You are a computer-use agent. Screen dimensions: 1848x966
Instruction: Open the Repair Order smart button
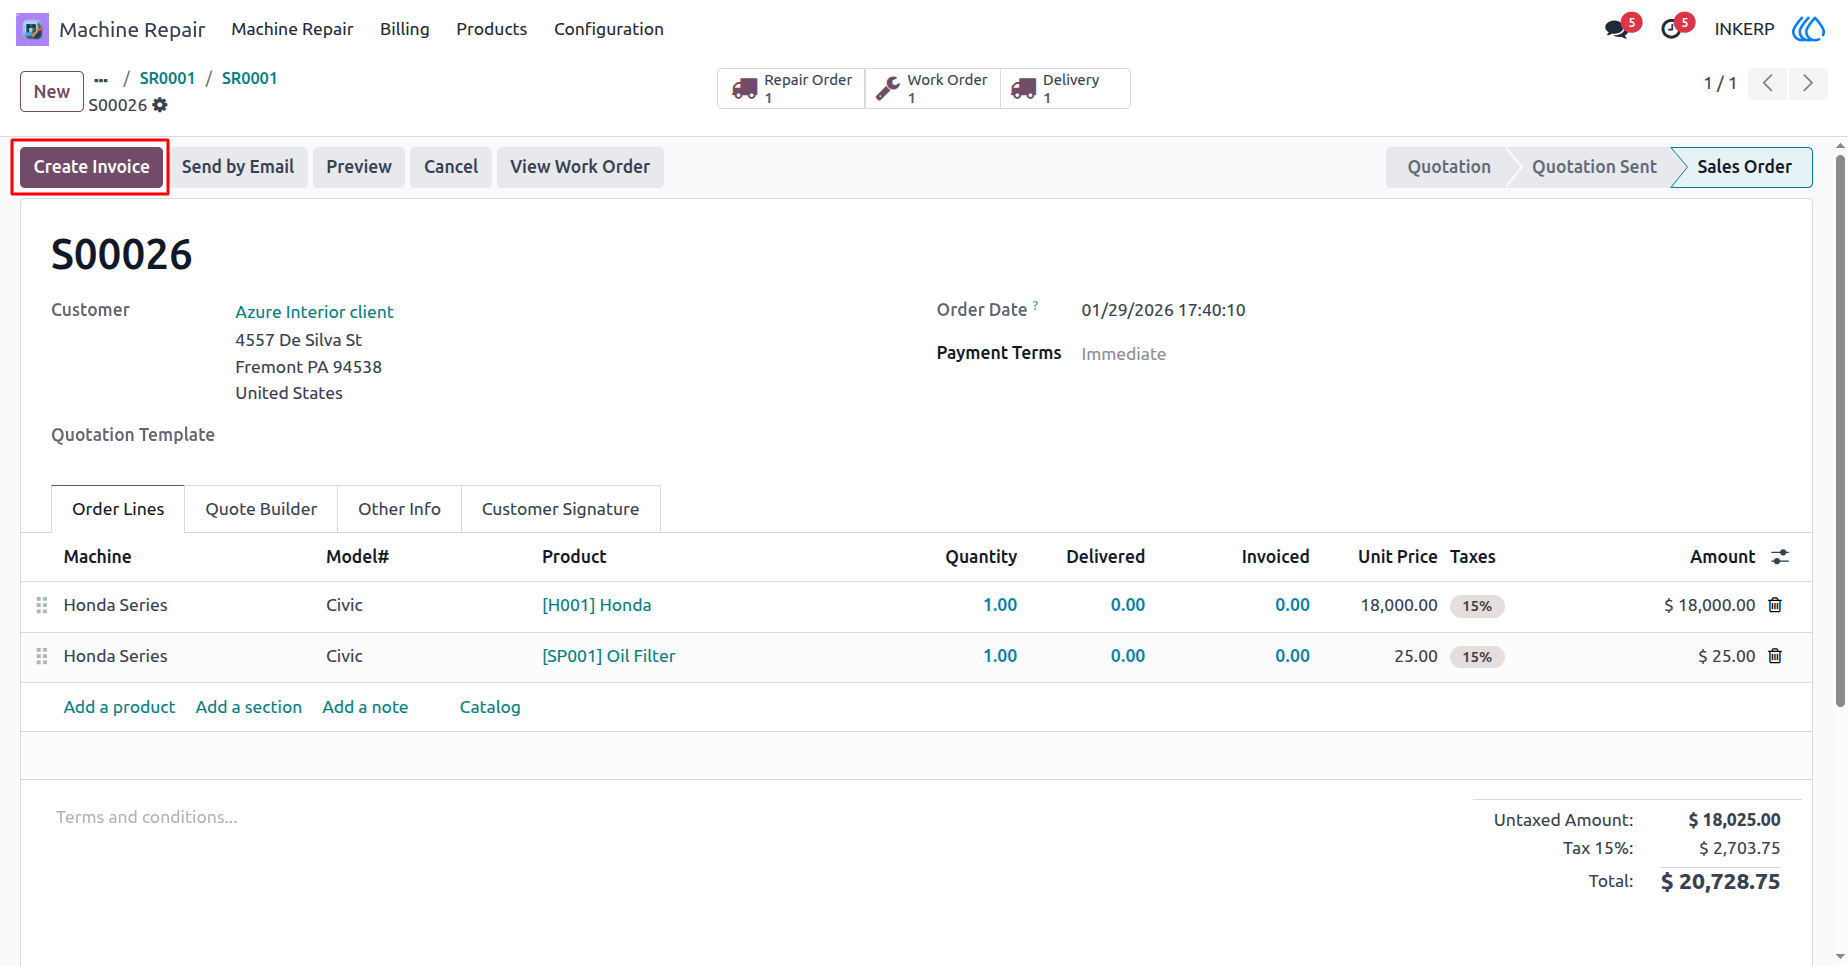point(791,88)
